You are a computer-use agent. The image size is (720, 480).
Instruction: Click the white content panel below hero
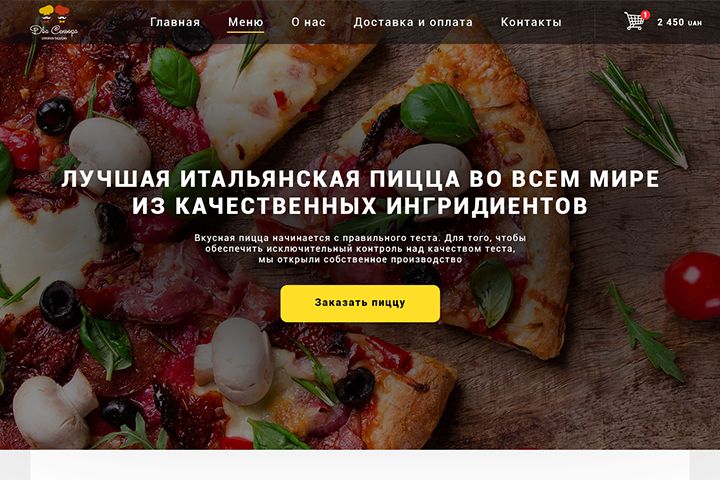[x=360, y=465]
